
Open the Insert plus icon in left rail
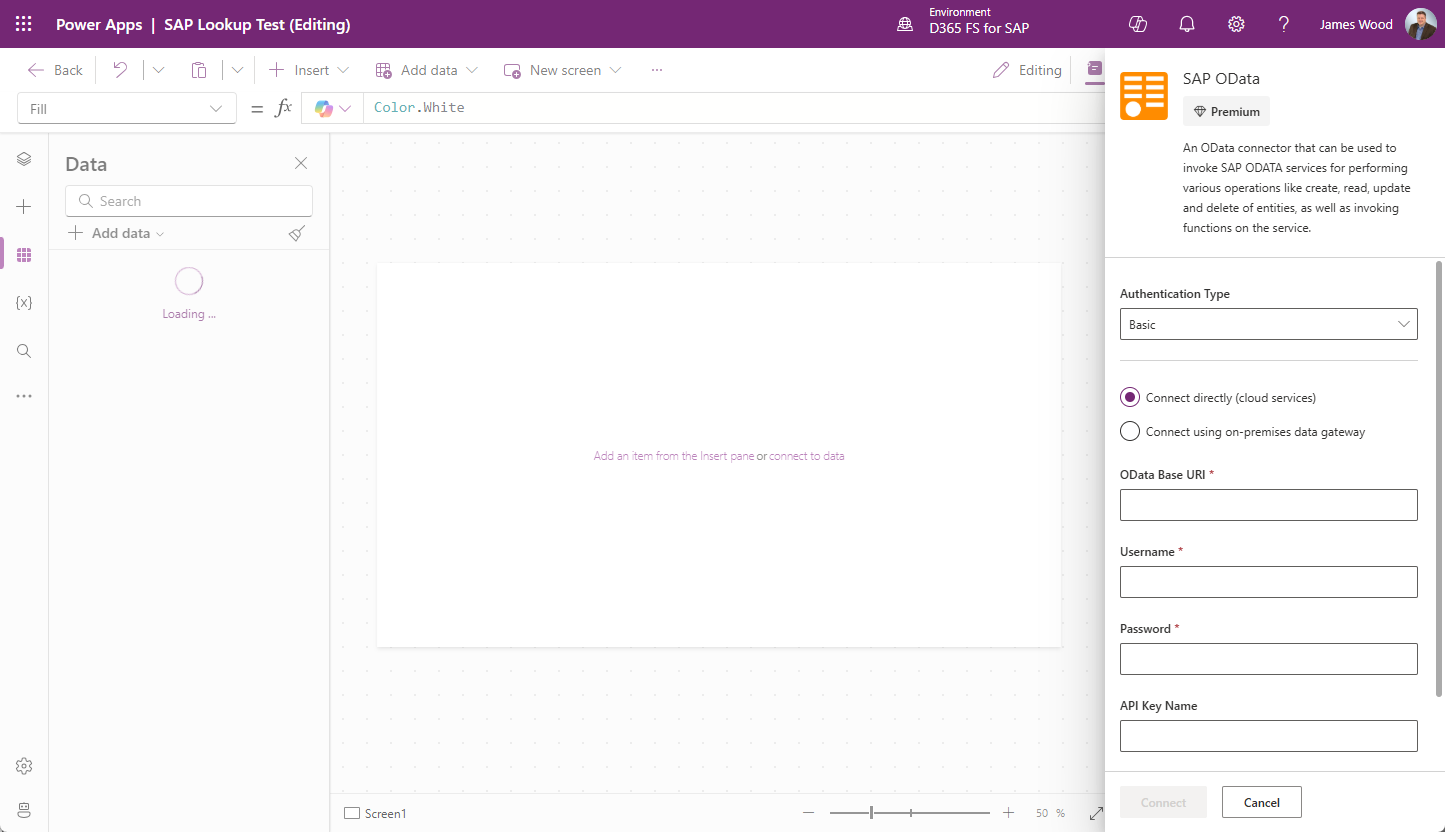click(x=24, y=207)
